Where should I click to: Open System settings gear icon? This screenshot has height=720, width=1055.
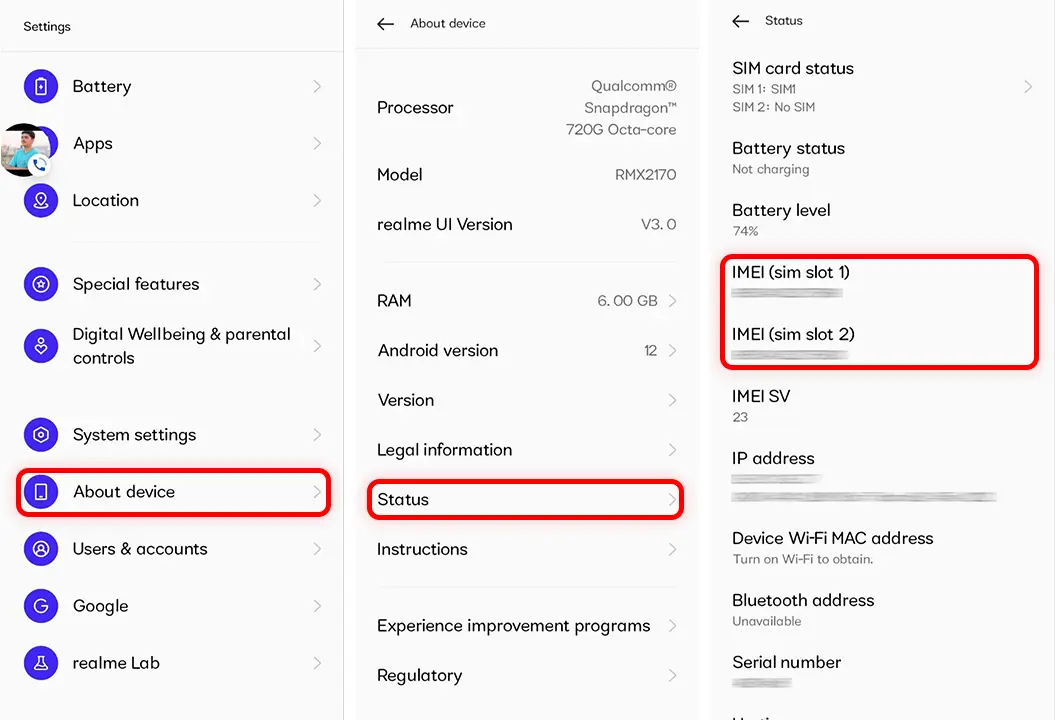[x=41, y=435]
